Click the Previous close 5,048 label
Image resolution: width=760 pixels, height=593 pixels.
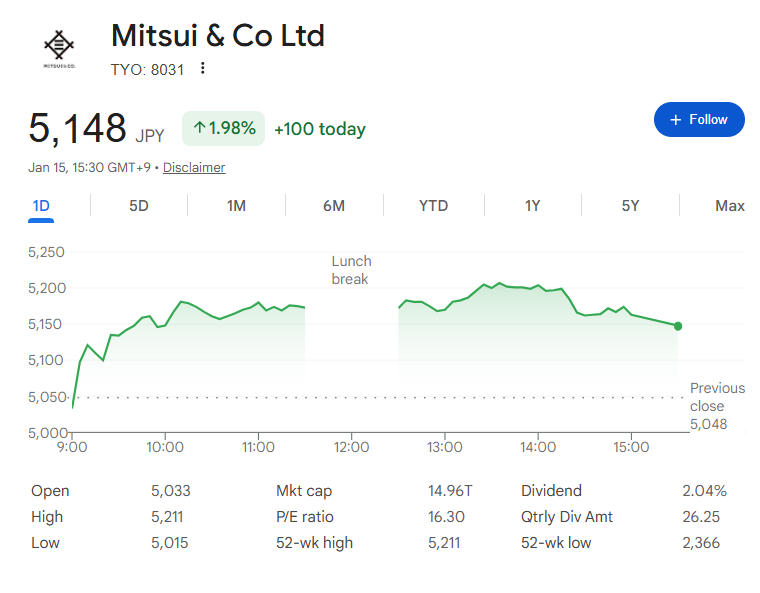click(717, 406)
